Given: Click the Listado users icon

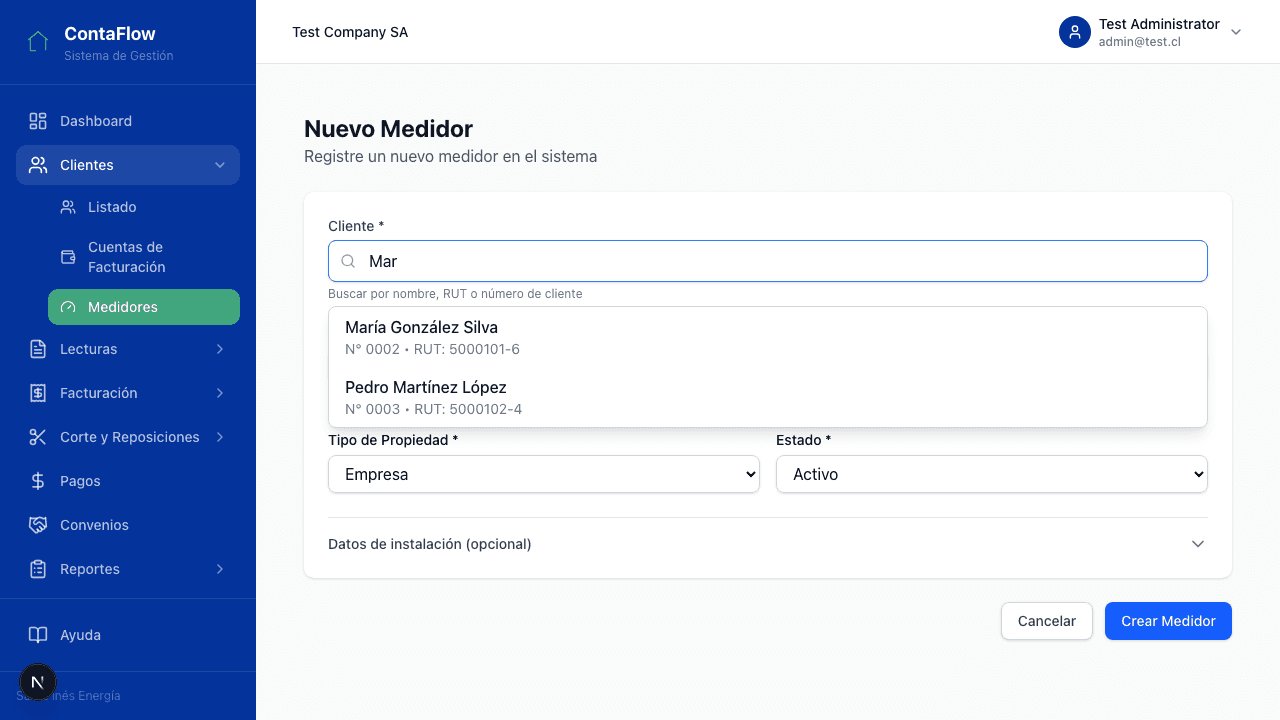Looking at the screenshot, I should [x=68, y=207].
